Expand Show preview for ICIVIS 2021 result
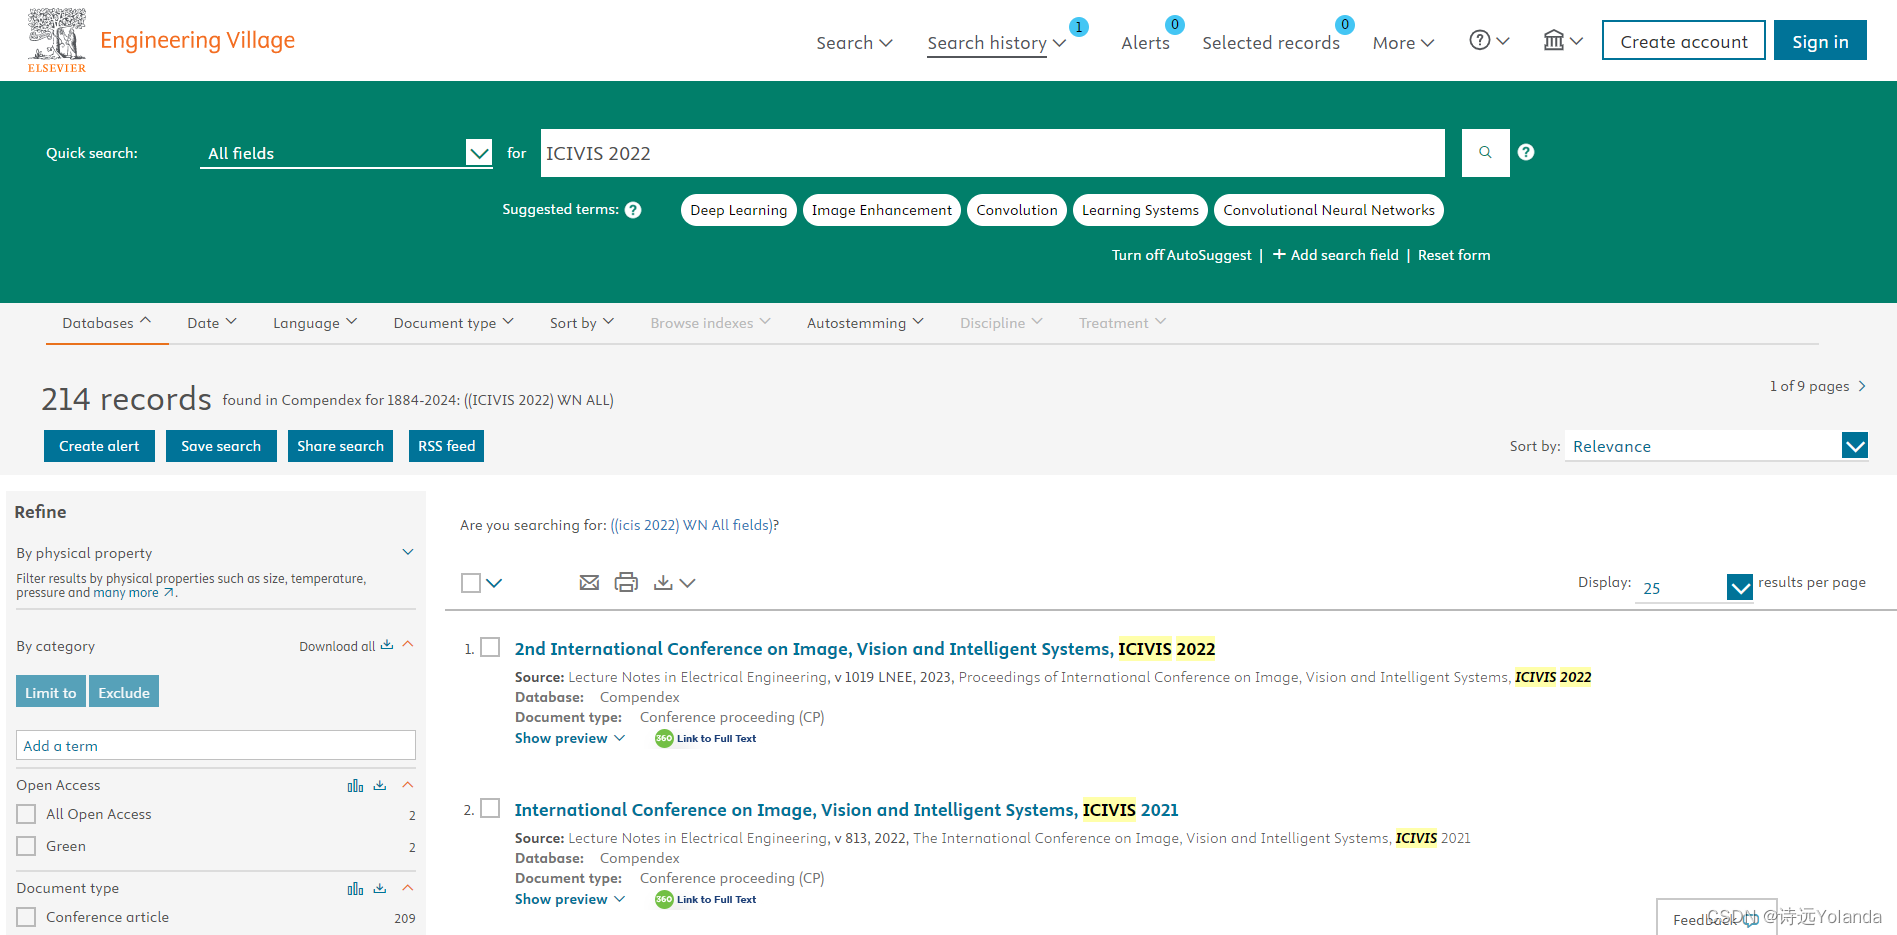 pos(570,900)
